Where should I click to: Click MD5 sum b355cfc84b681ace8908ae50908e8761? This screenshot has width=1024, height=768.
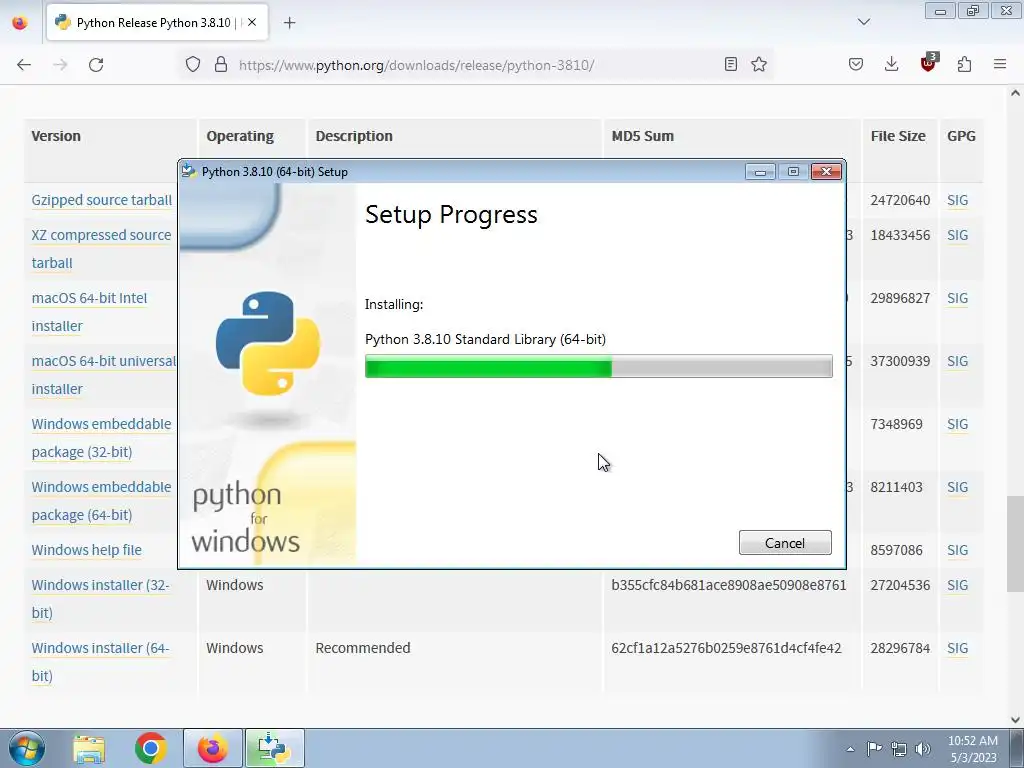point(729,585)
